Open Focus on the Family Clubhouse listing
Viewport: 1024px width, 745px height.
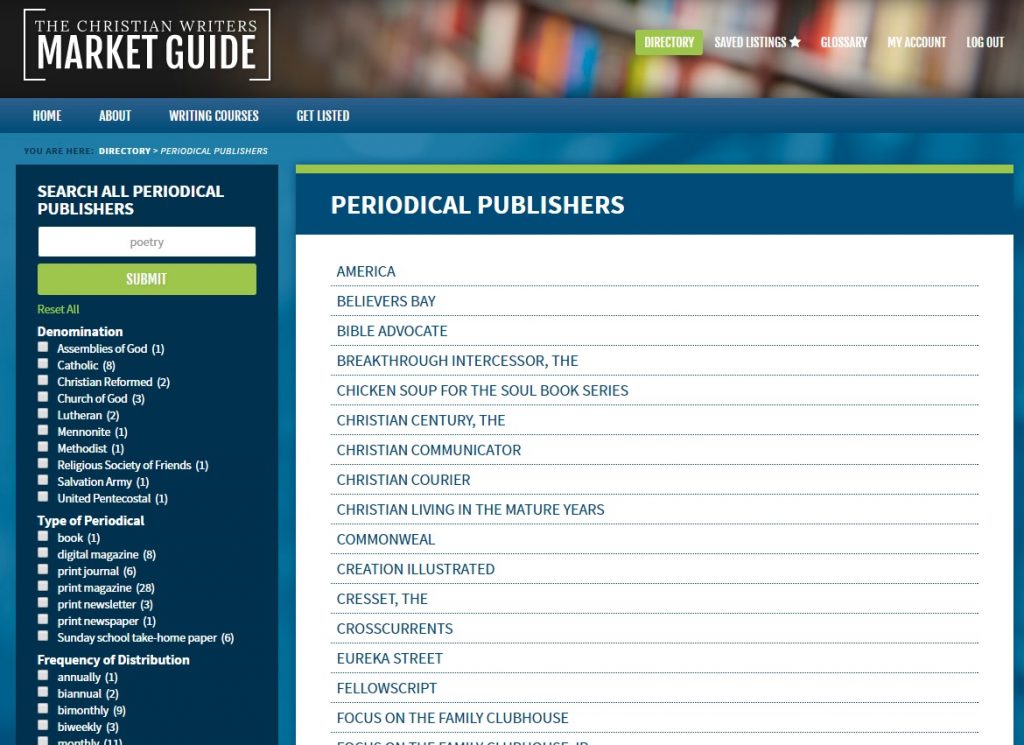coord(453,718)
